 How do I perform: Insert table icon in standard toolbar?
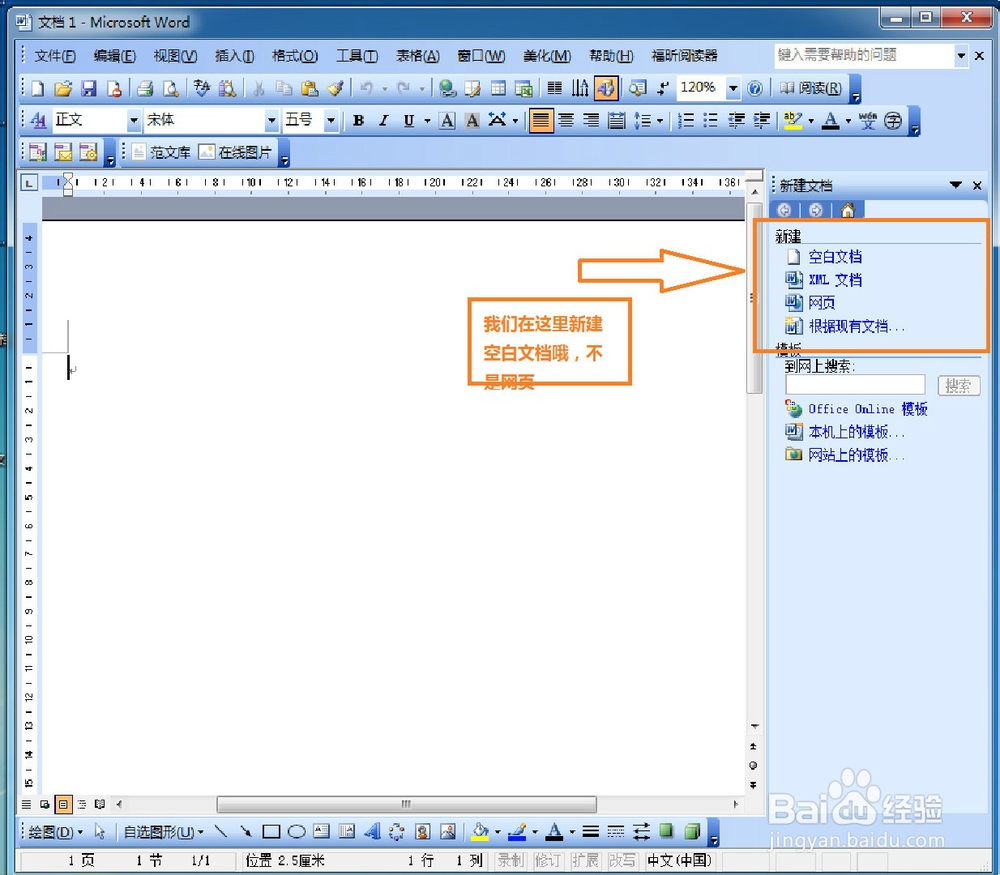click(x=498, y=88)
